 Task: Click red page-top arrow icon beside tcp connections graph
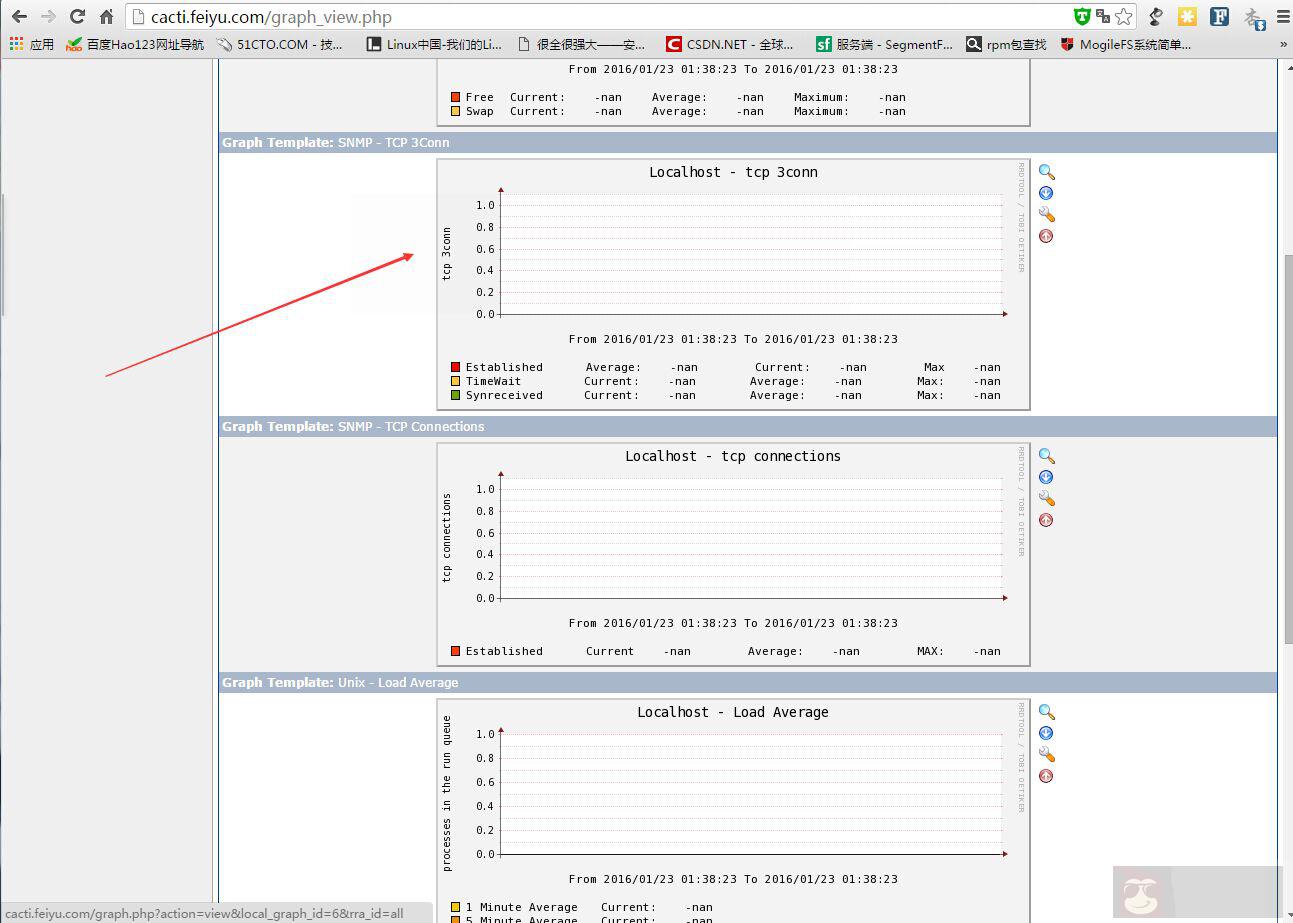(1046, 520)
